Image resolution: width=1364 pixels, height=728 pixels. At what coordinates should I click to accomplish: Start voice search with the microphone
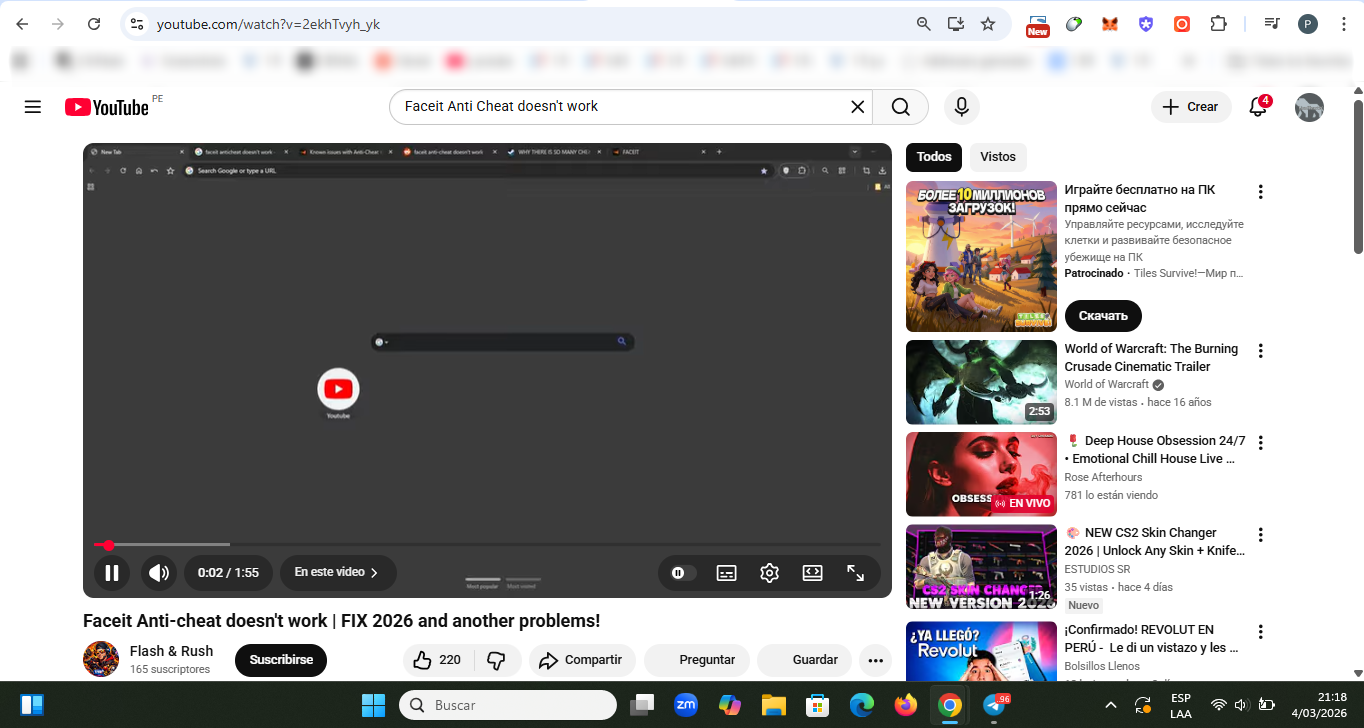[961, 107]
